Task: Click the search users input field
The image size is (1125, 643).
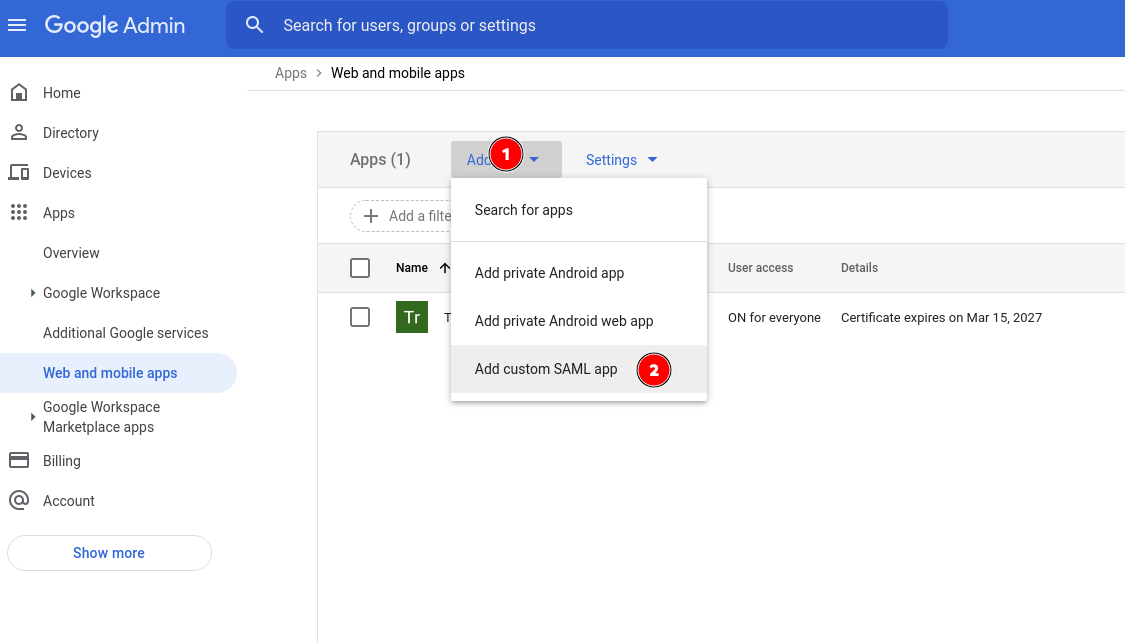Action: [x=600, y=25]
